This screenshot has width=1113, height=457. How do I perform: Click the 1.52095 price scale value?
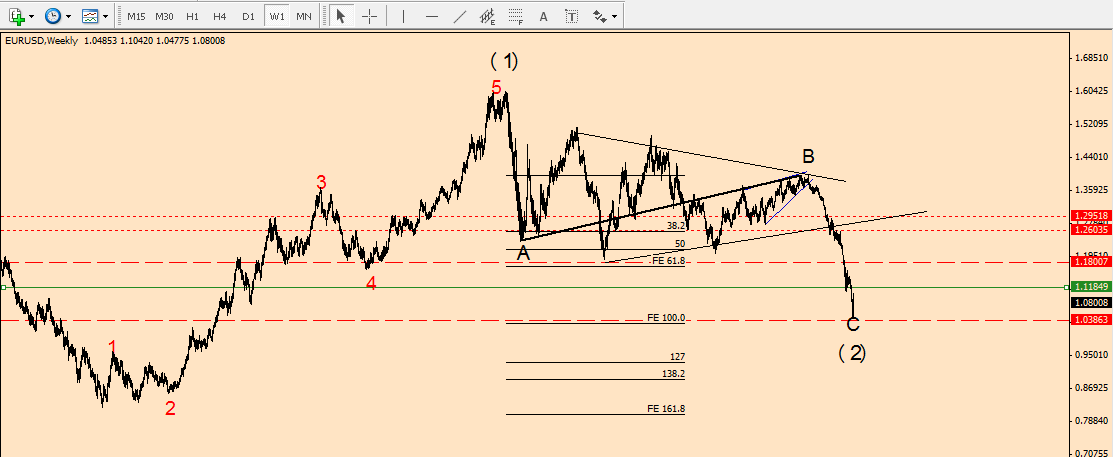point(1091,123)
